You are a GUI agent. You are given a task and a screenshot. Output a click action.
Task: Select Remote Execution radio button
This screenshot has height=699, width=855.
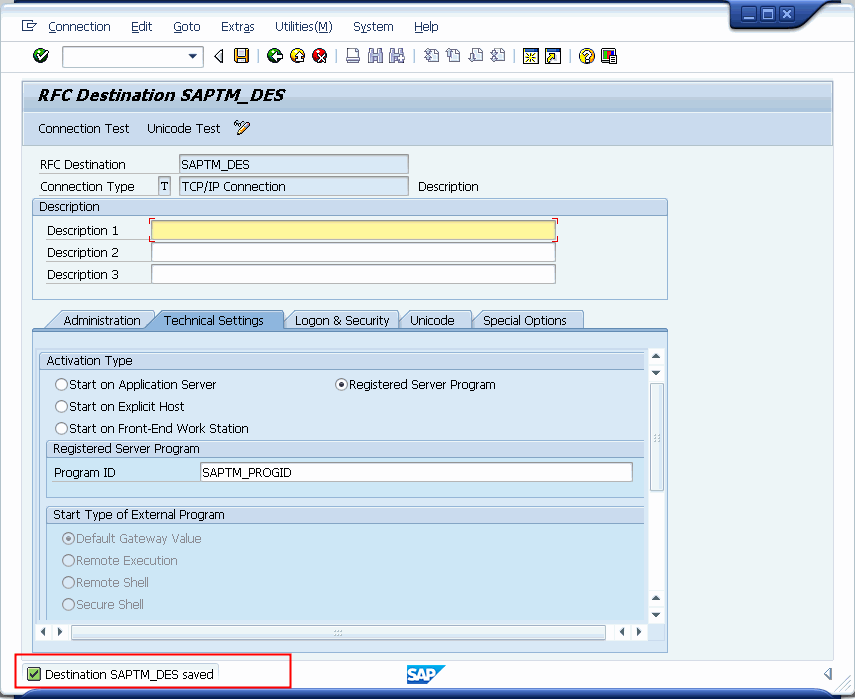point(68,561)
